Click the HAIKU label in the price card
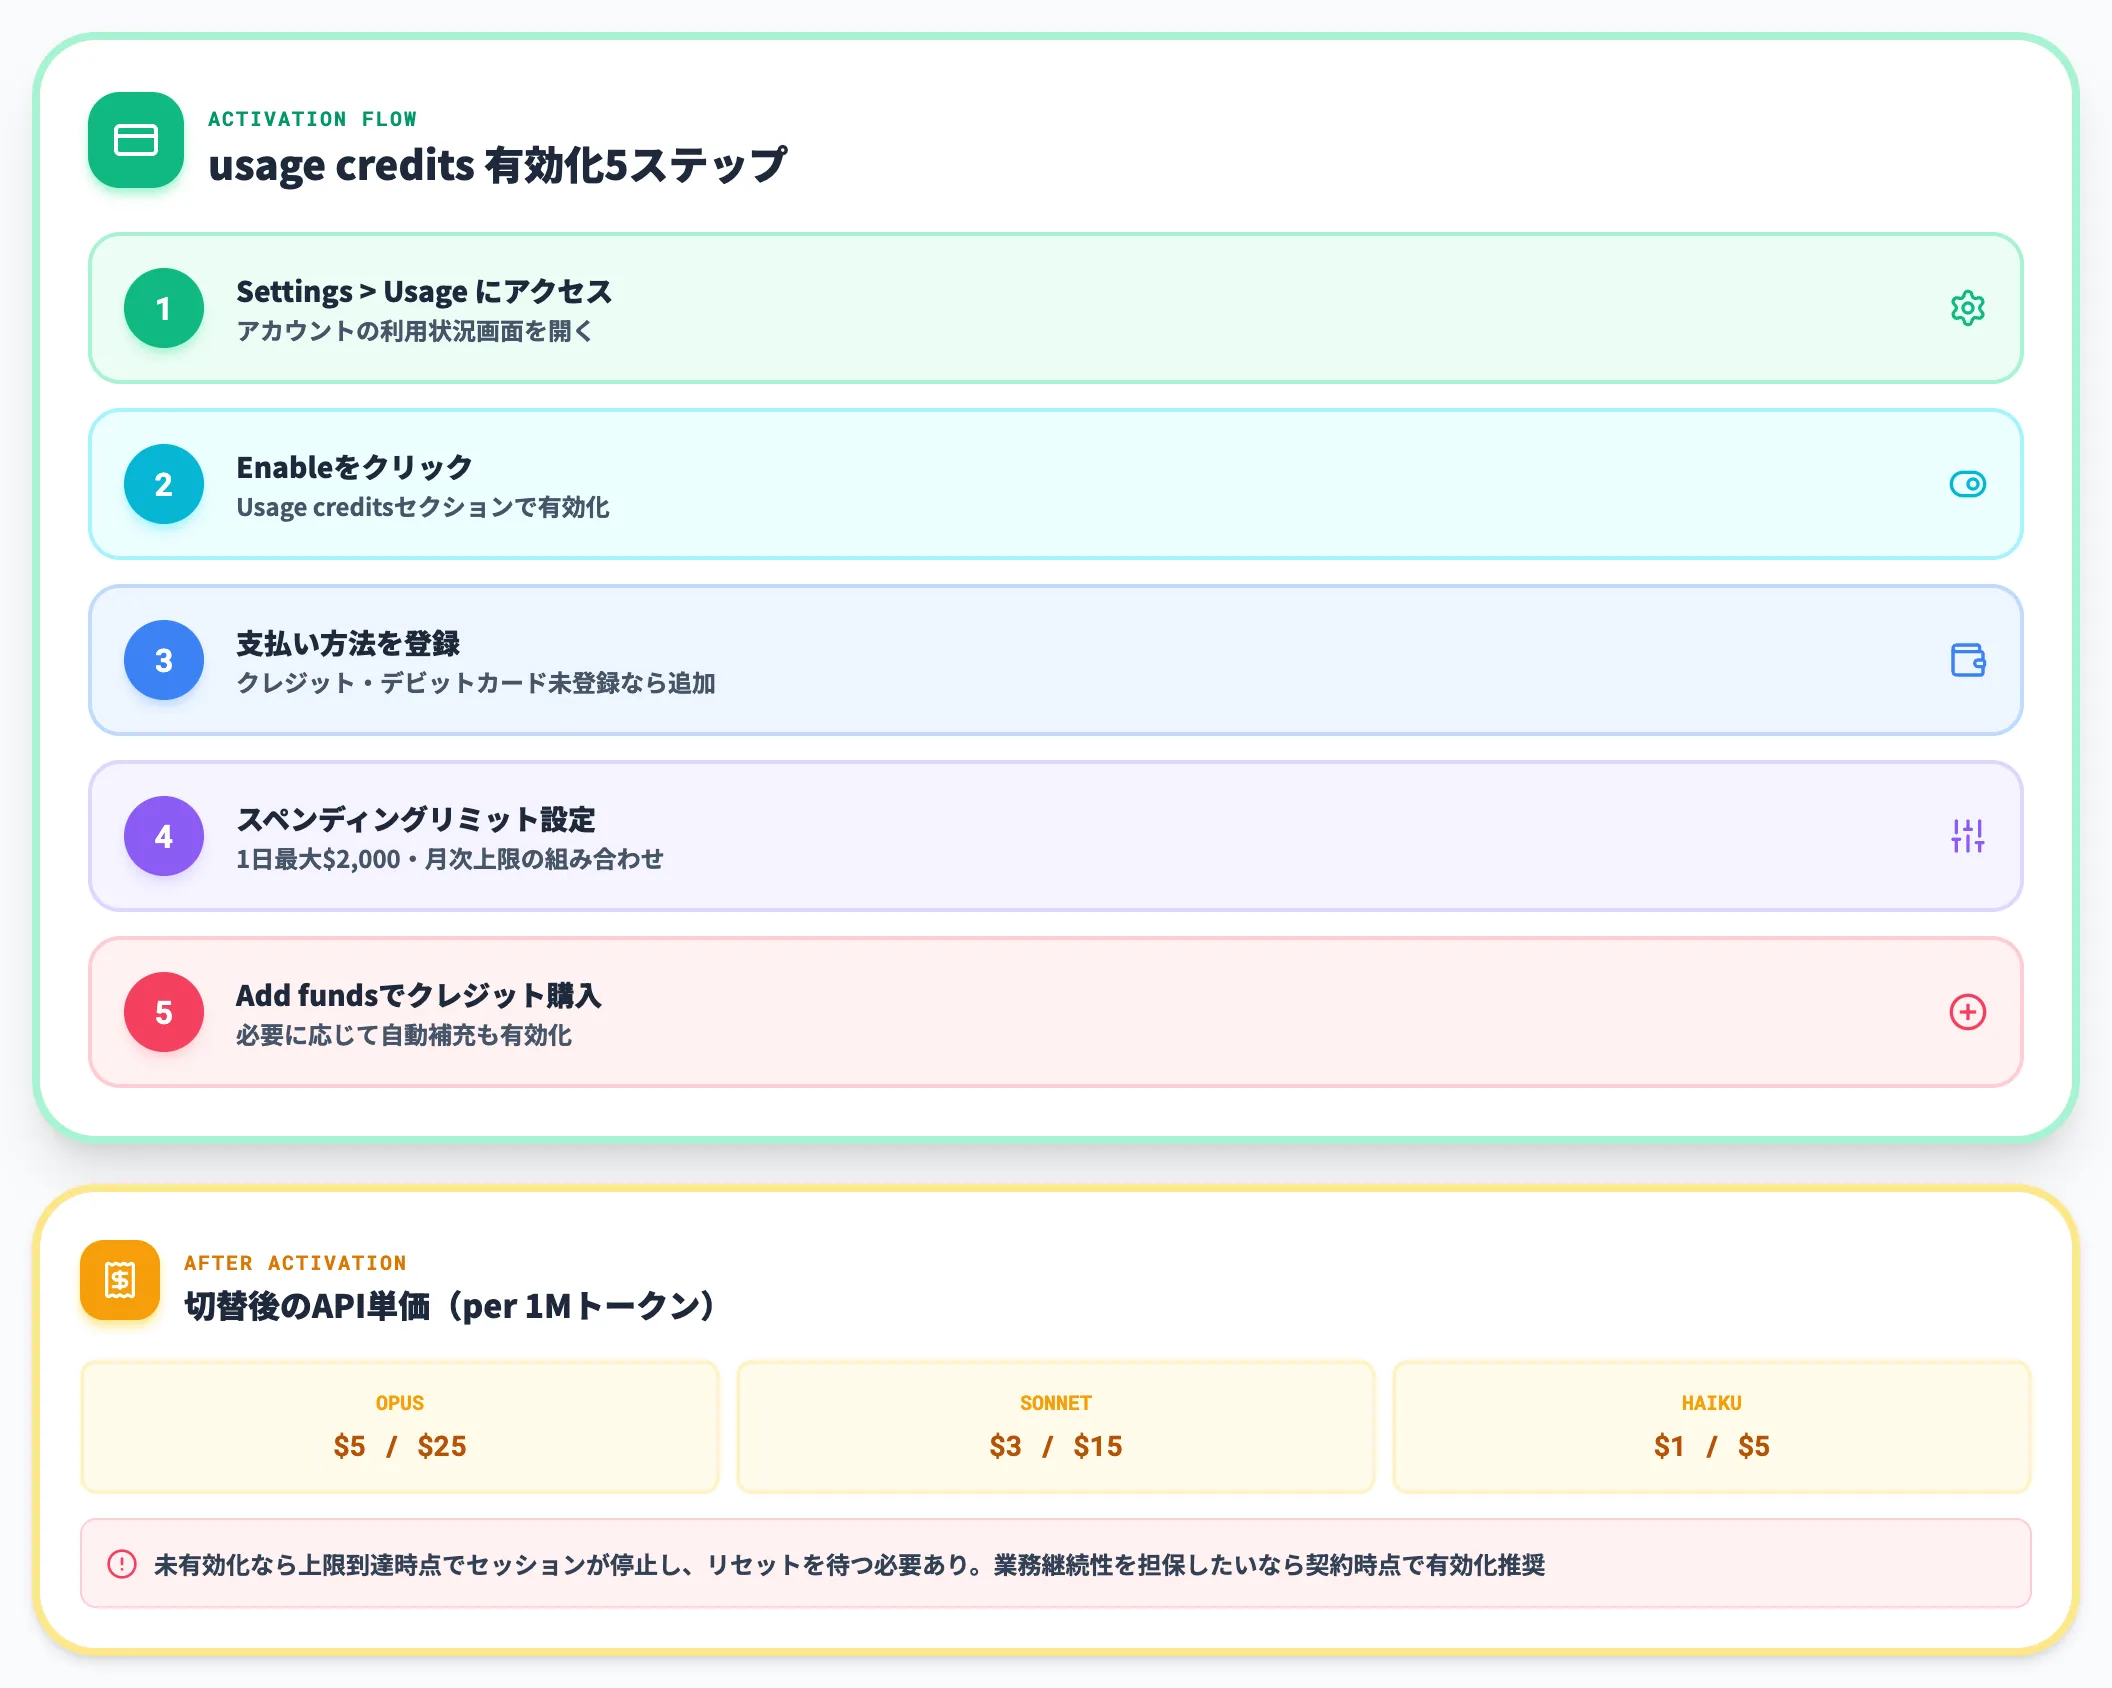This screenshot has width=2112, height=1688. (x=1712, y=1403)
